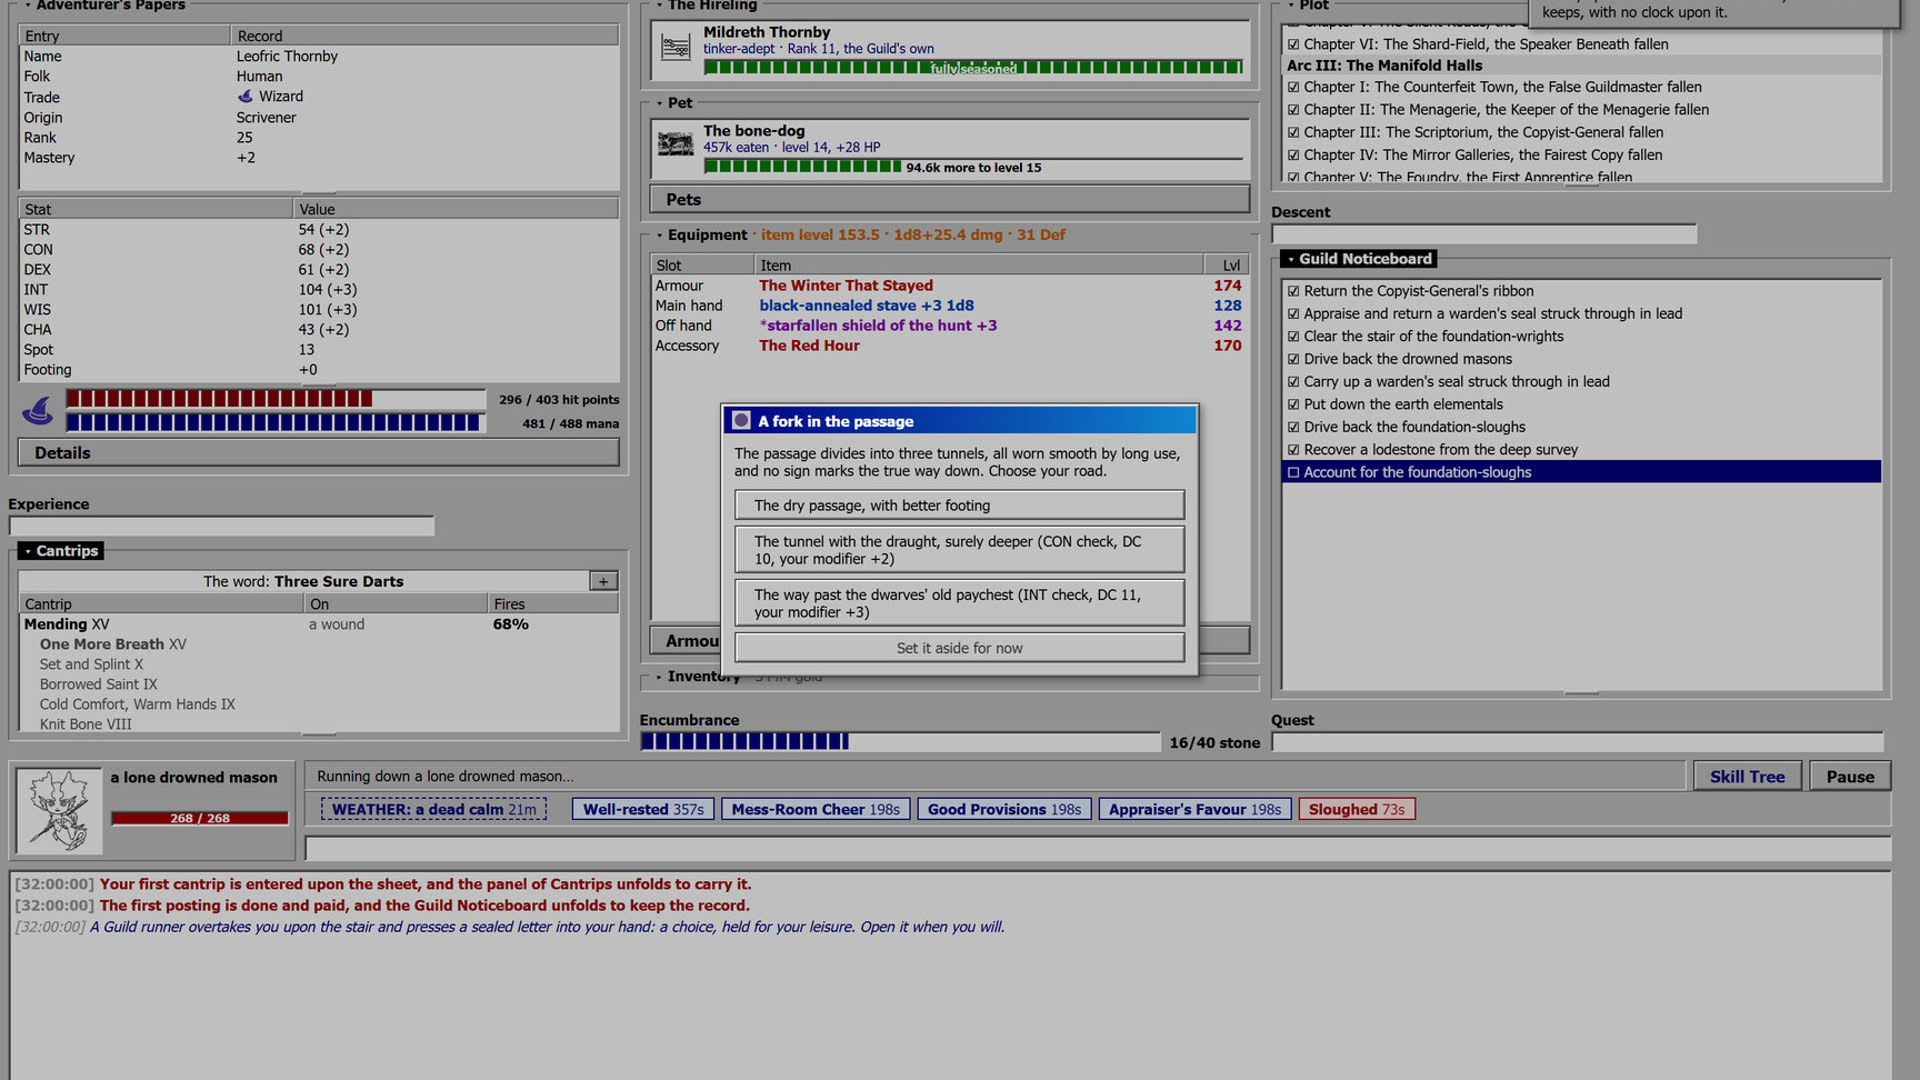Click the Mildreth Thornby hireling icon

click(x=676, y=47)
